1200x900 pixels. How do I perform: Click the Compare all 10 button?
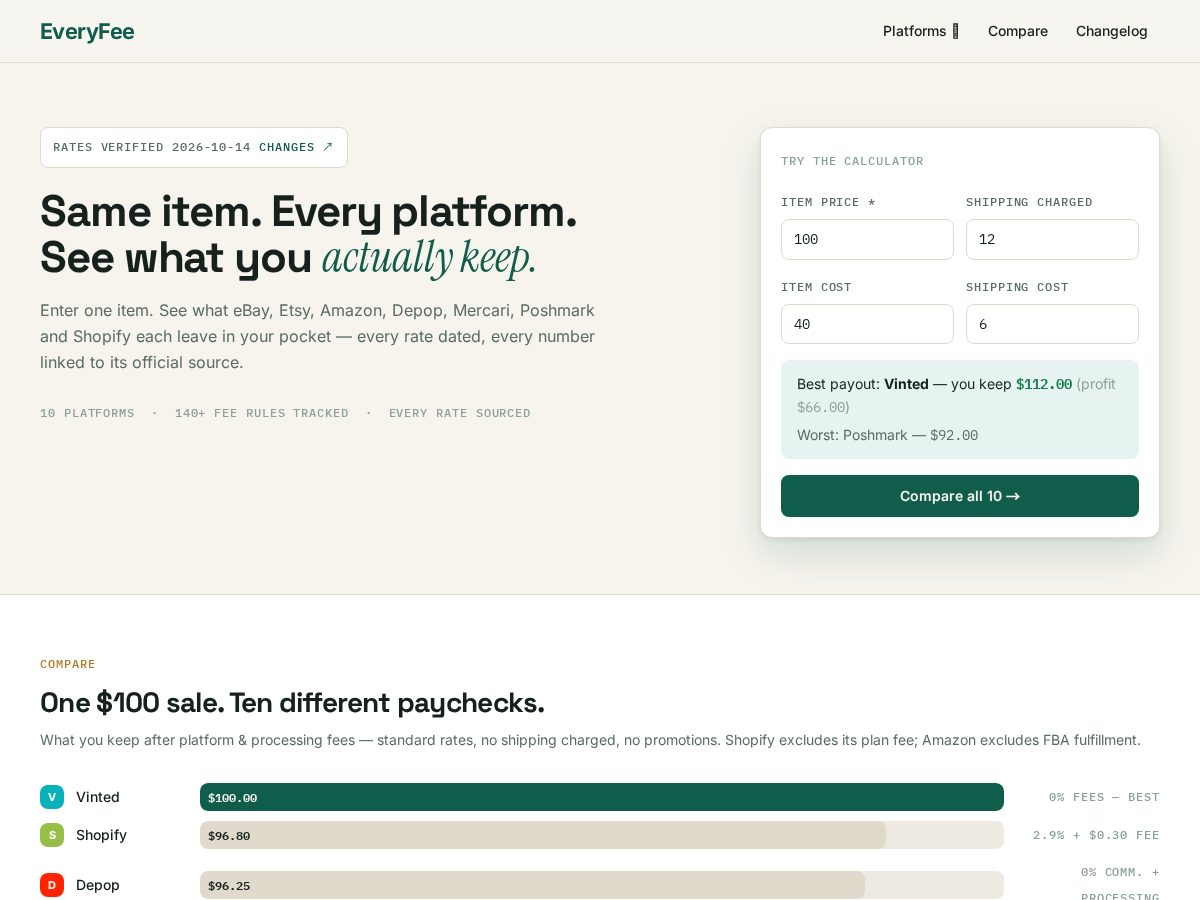point(960,496)
